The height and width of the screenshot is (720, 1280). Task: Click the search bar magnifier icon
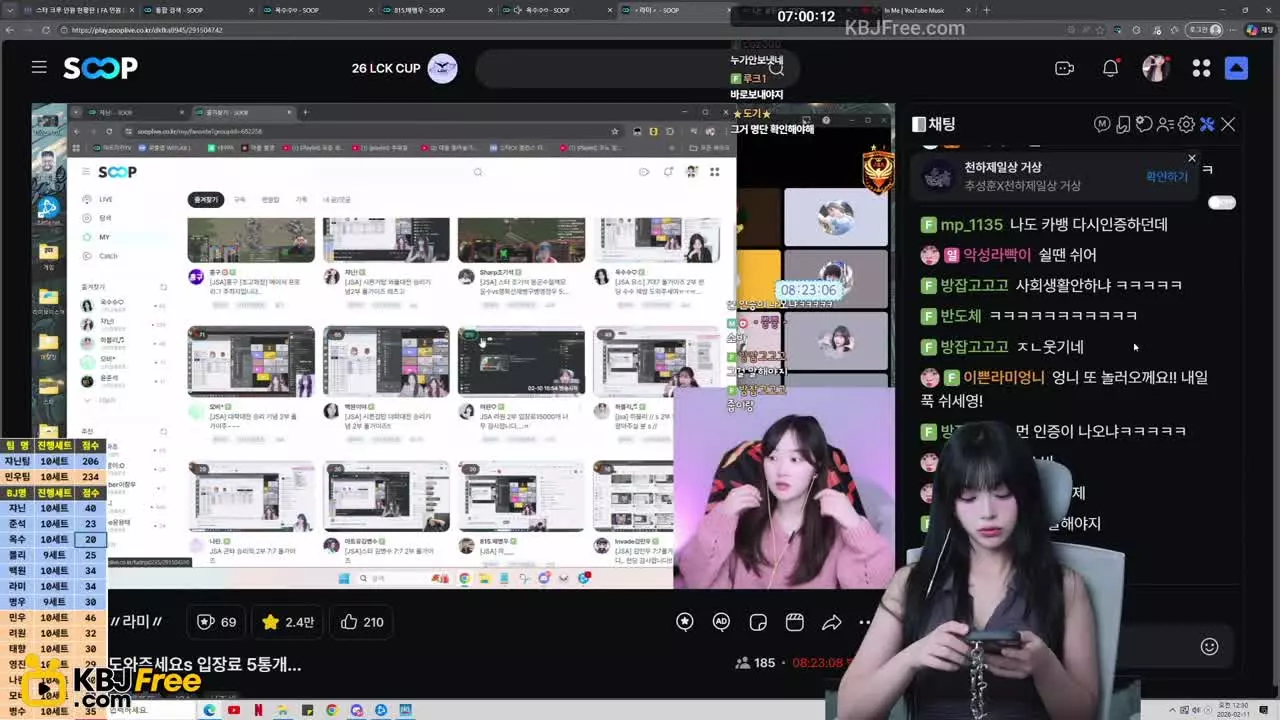tap(776, 68)
